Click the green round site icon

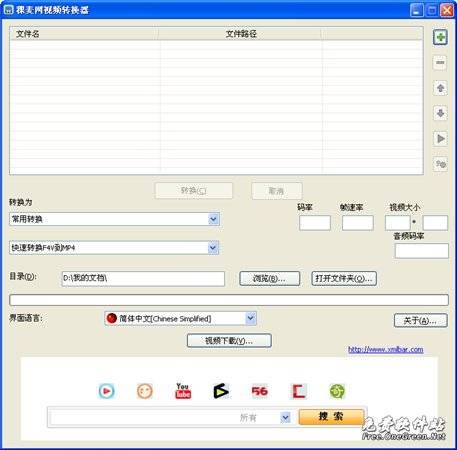coord(337,391)
